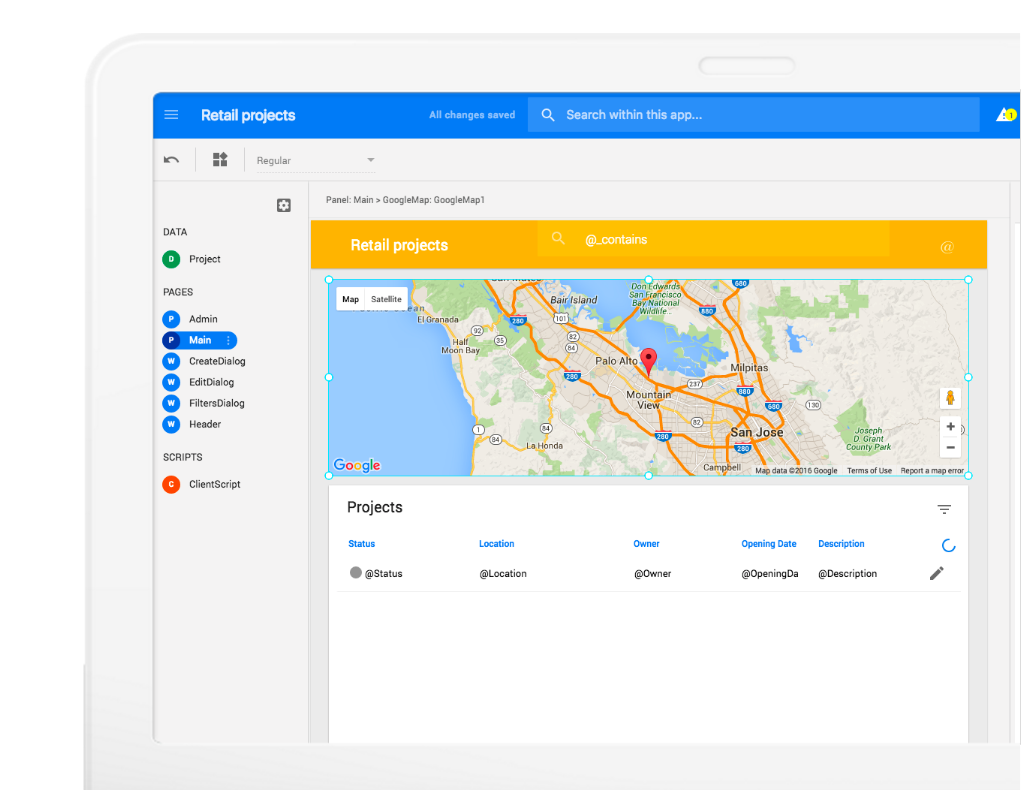1021x790 pixels.
Task: Sort by Opening Date column header
Action: [769, 544]
